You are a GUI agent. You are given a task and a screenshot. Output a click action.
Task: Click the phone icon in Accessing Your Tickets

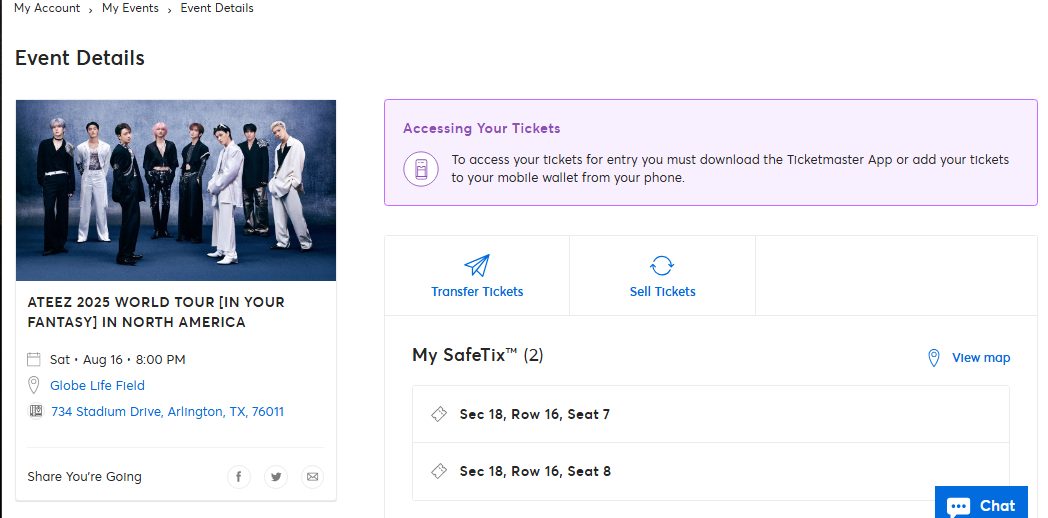click(421, 169)
